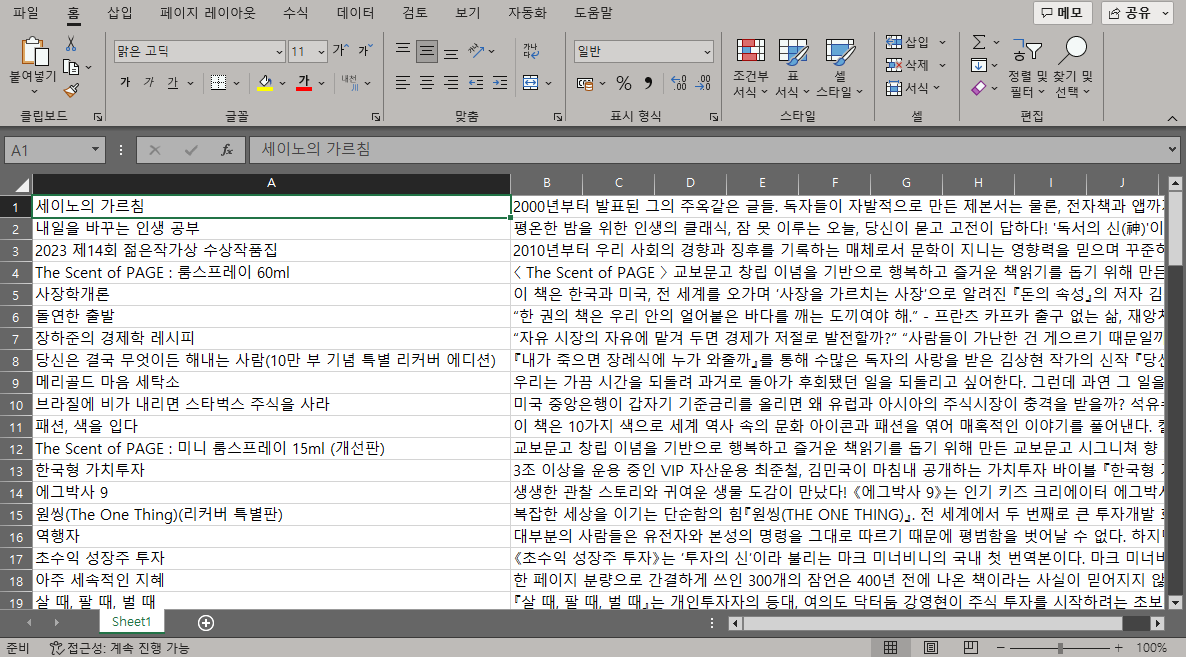Switch to page break preview
1186x657 pixels.
click(970, 647)
